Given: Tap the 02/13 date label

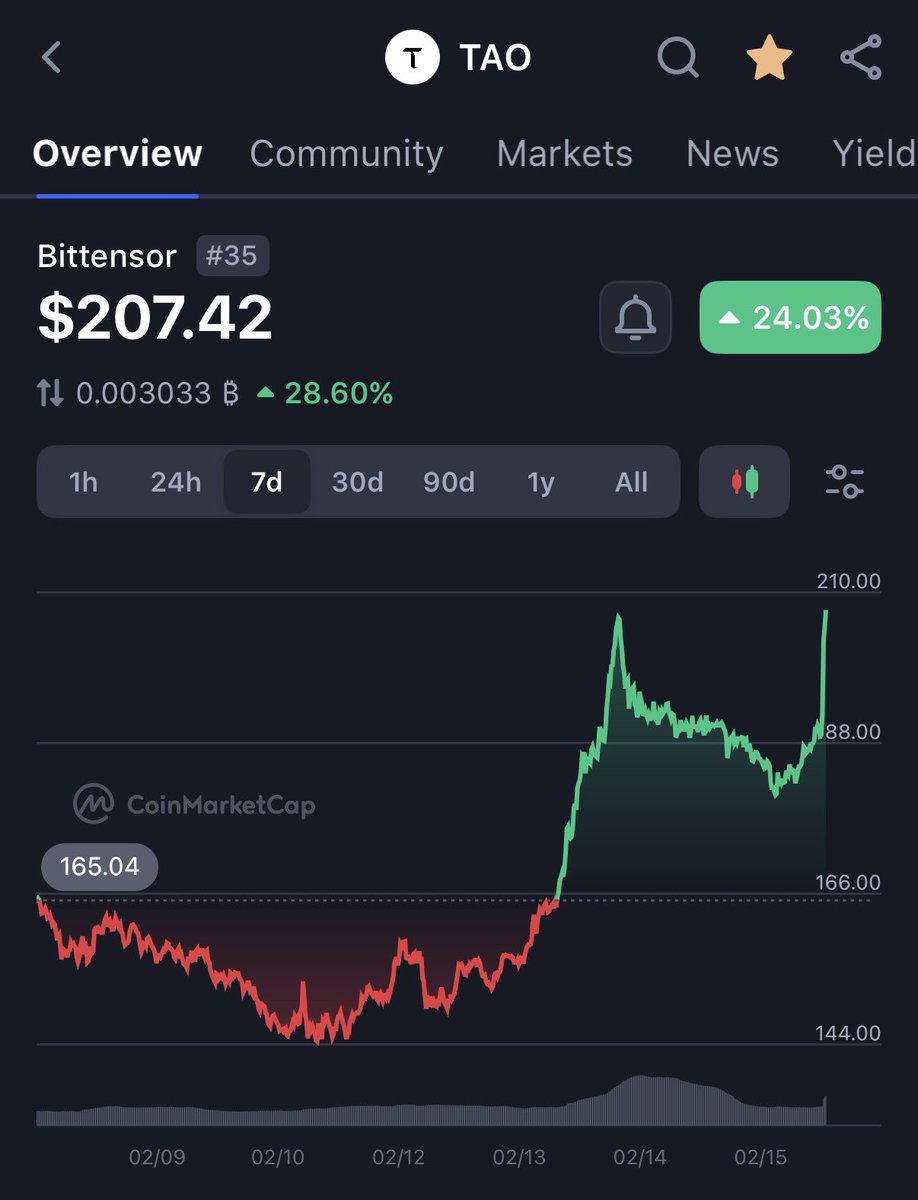Looking at the screenshot, I should click(520, 1158).
